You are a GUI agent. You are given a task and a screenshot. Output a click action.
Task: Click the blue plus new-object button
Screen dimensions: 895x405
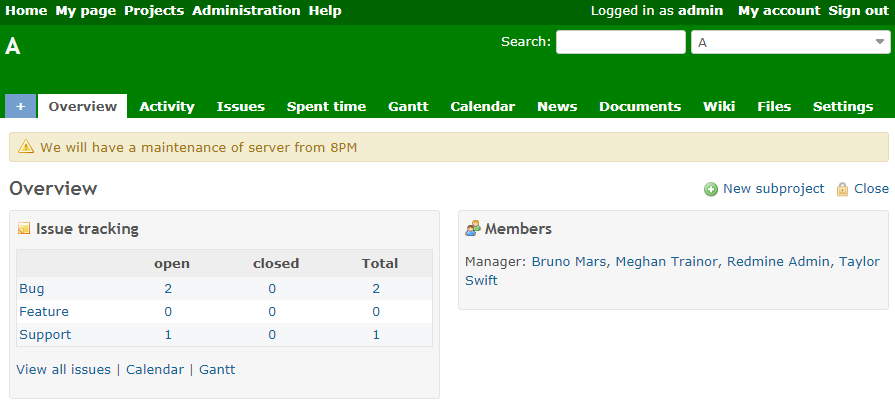tap(20, 106)
